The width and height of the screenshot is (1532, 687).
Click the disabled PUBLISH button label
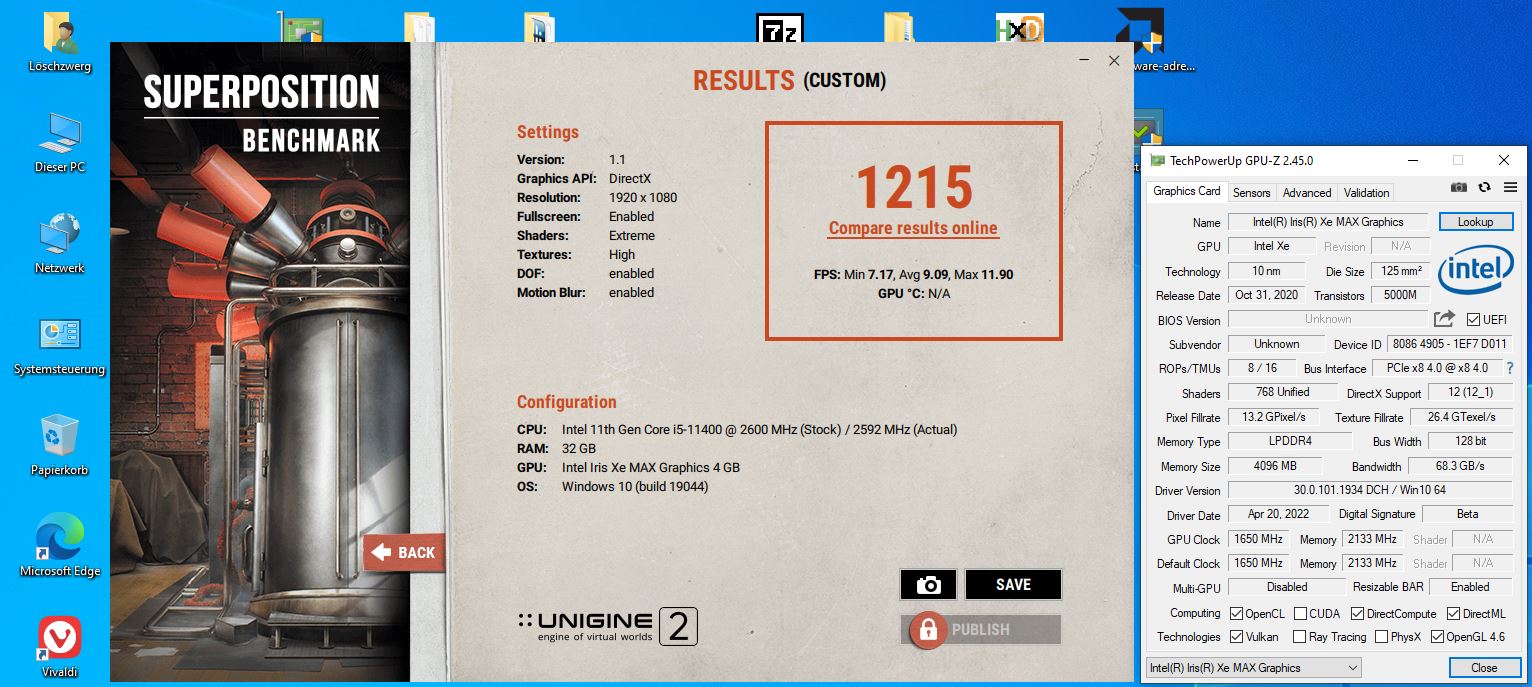pos(980,630)
